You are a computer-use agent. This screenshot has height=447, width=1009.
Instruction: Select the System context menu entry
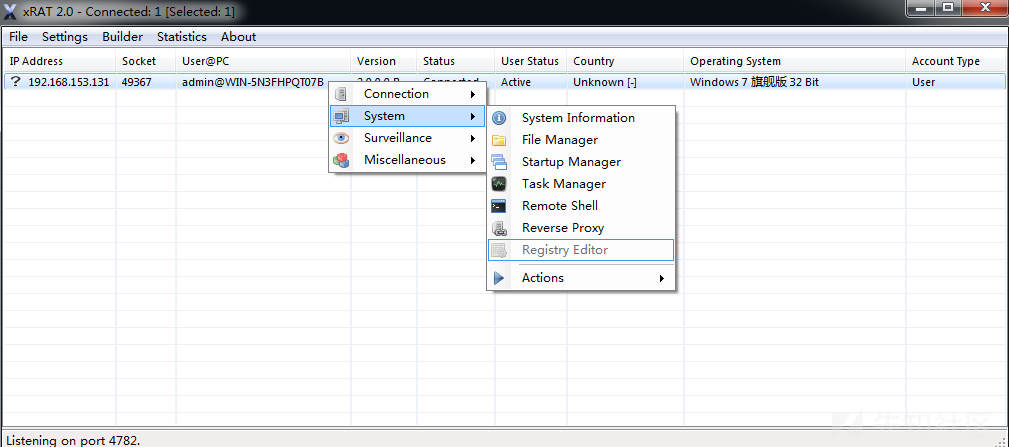click(407, 116)
